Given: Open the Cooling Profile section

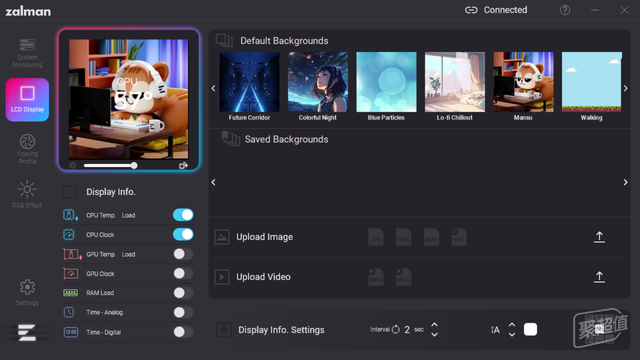Looking at the screenshot, I should [x=27, y=149].
